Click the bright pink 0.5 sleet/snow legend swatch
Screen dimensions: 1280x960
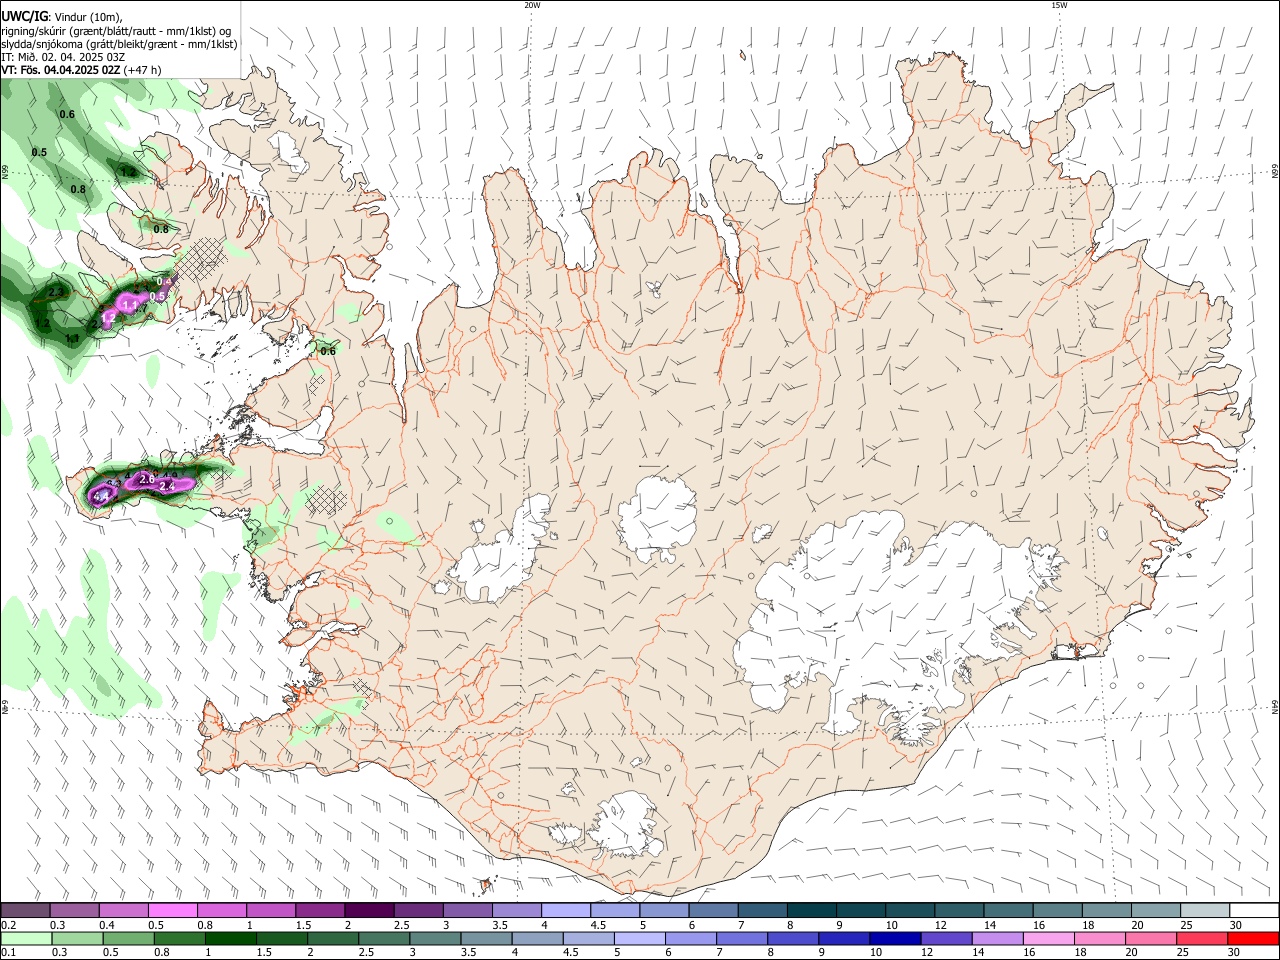(172, 910)
